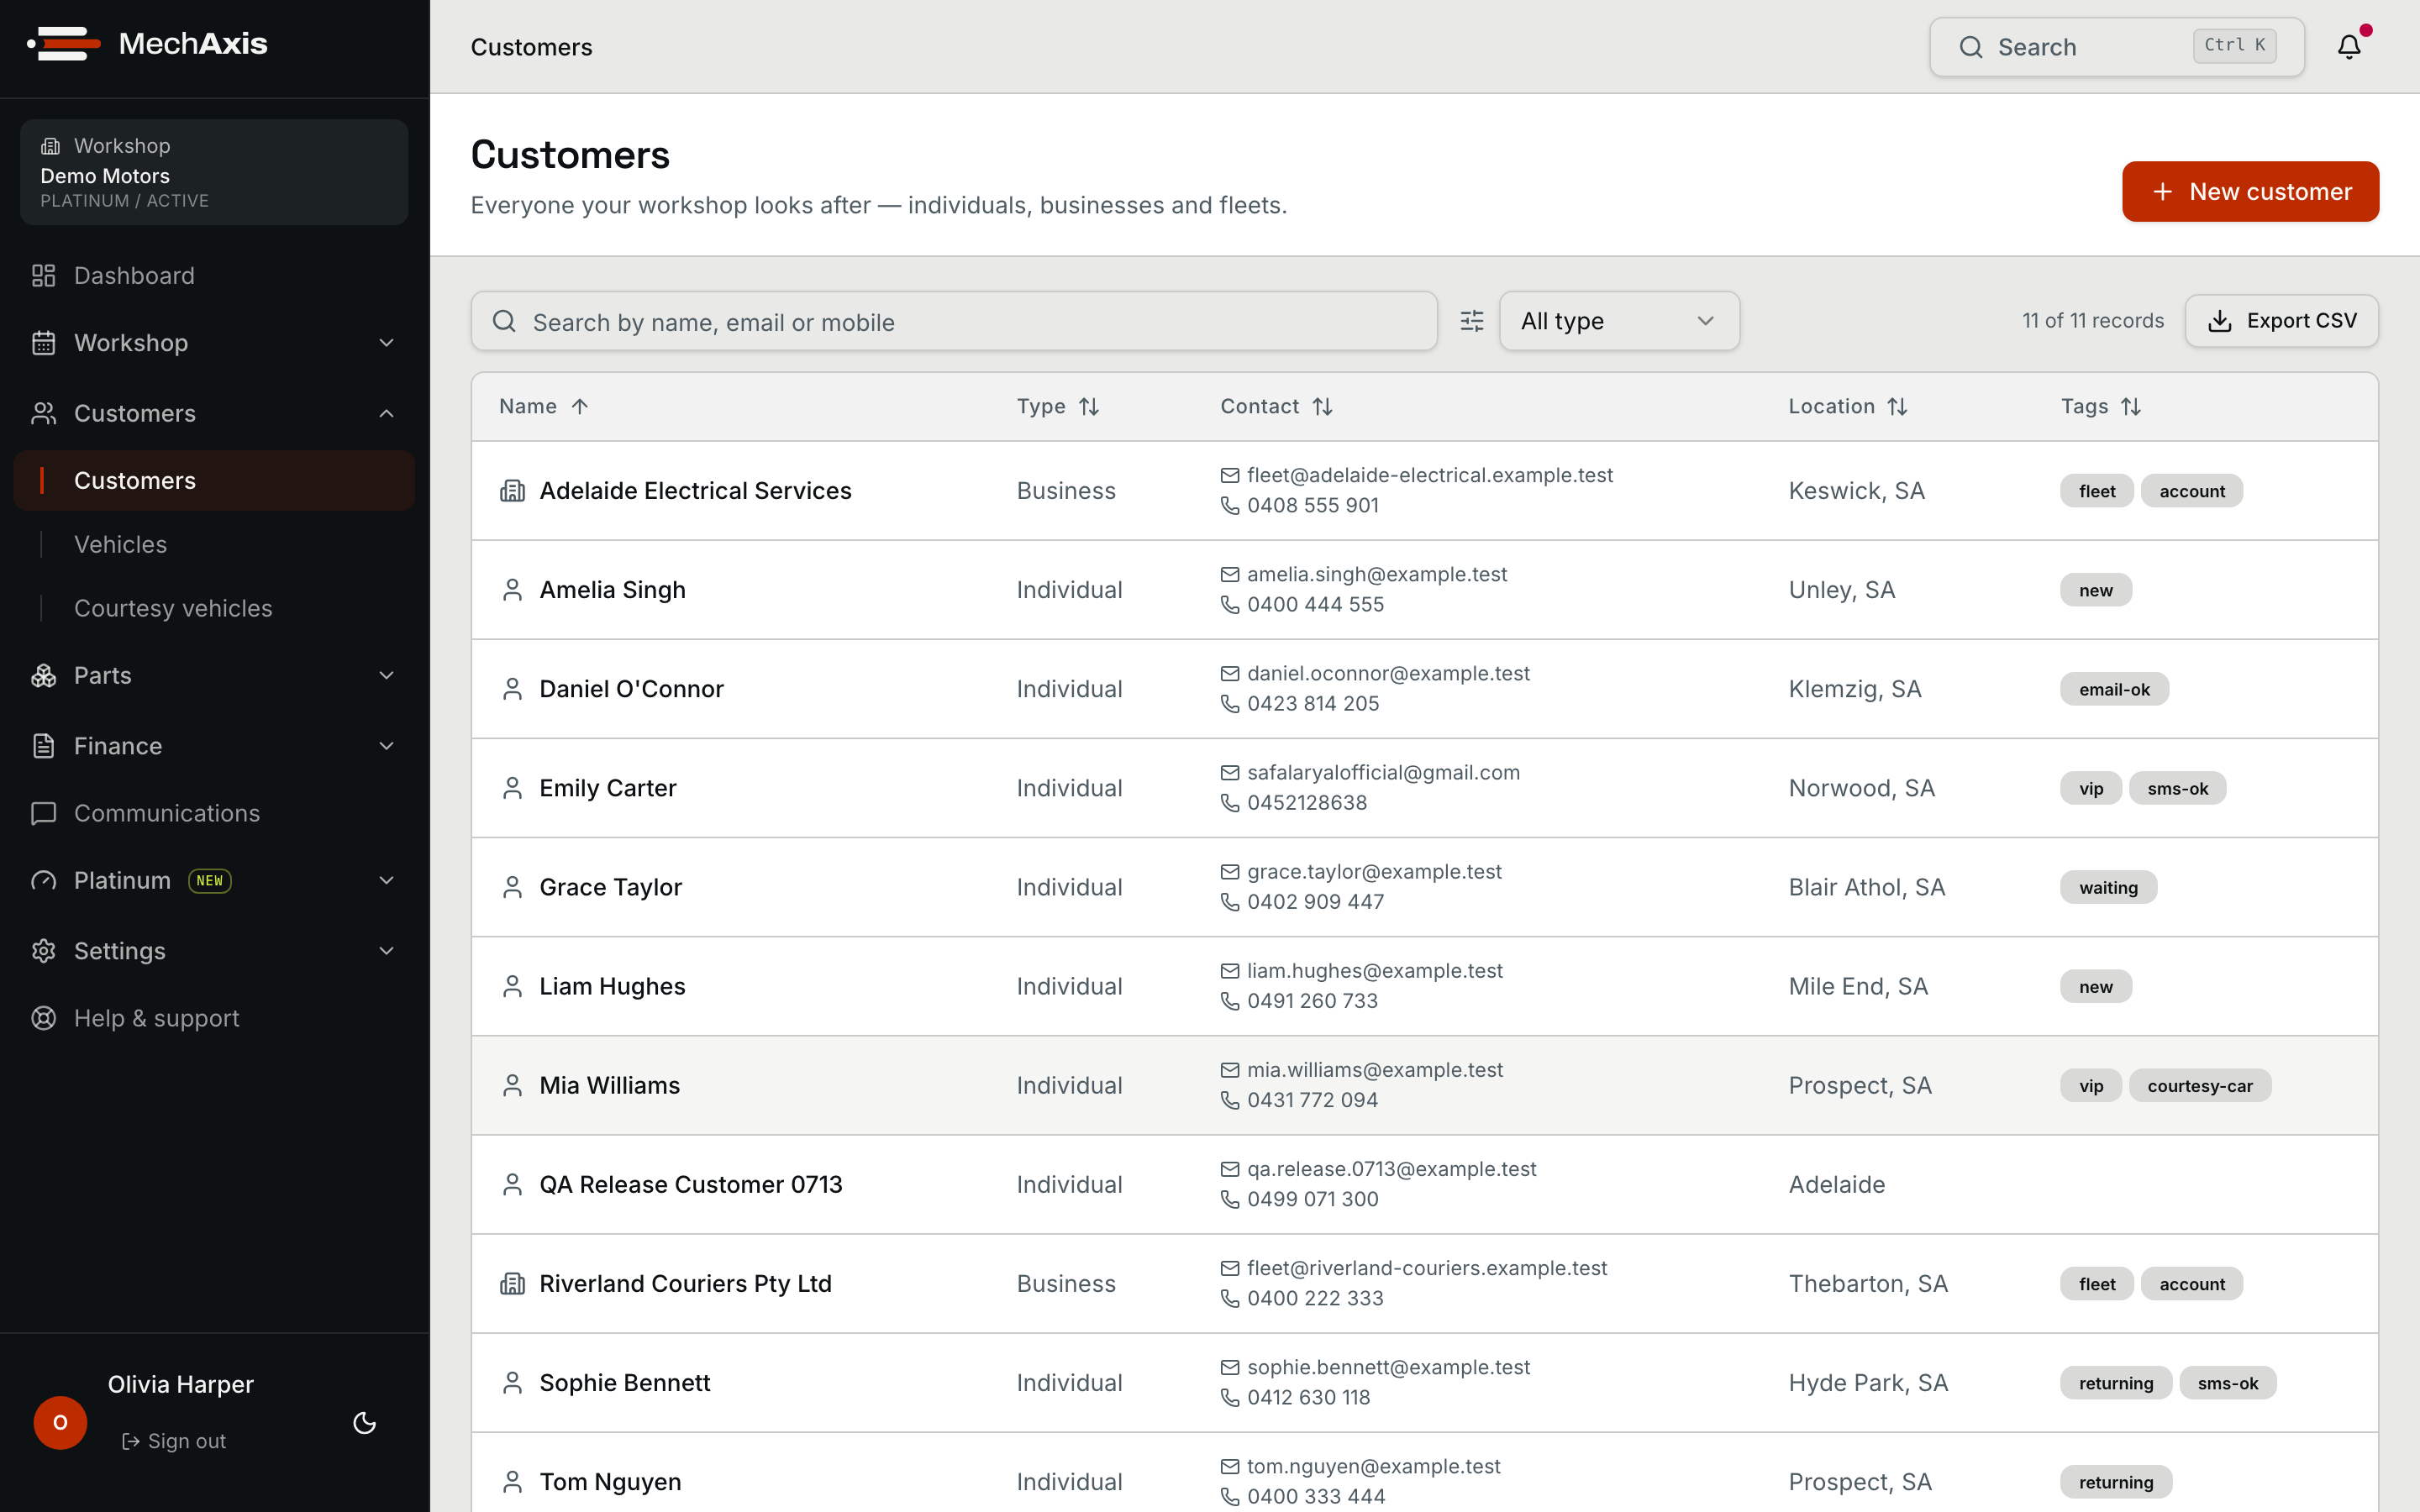Viewport: 2420px width, 1512px height.
Task: Open the Demo Motors workshop switcher
Action: coord(214,172)
